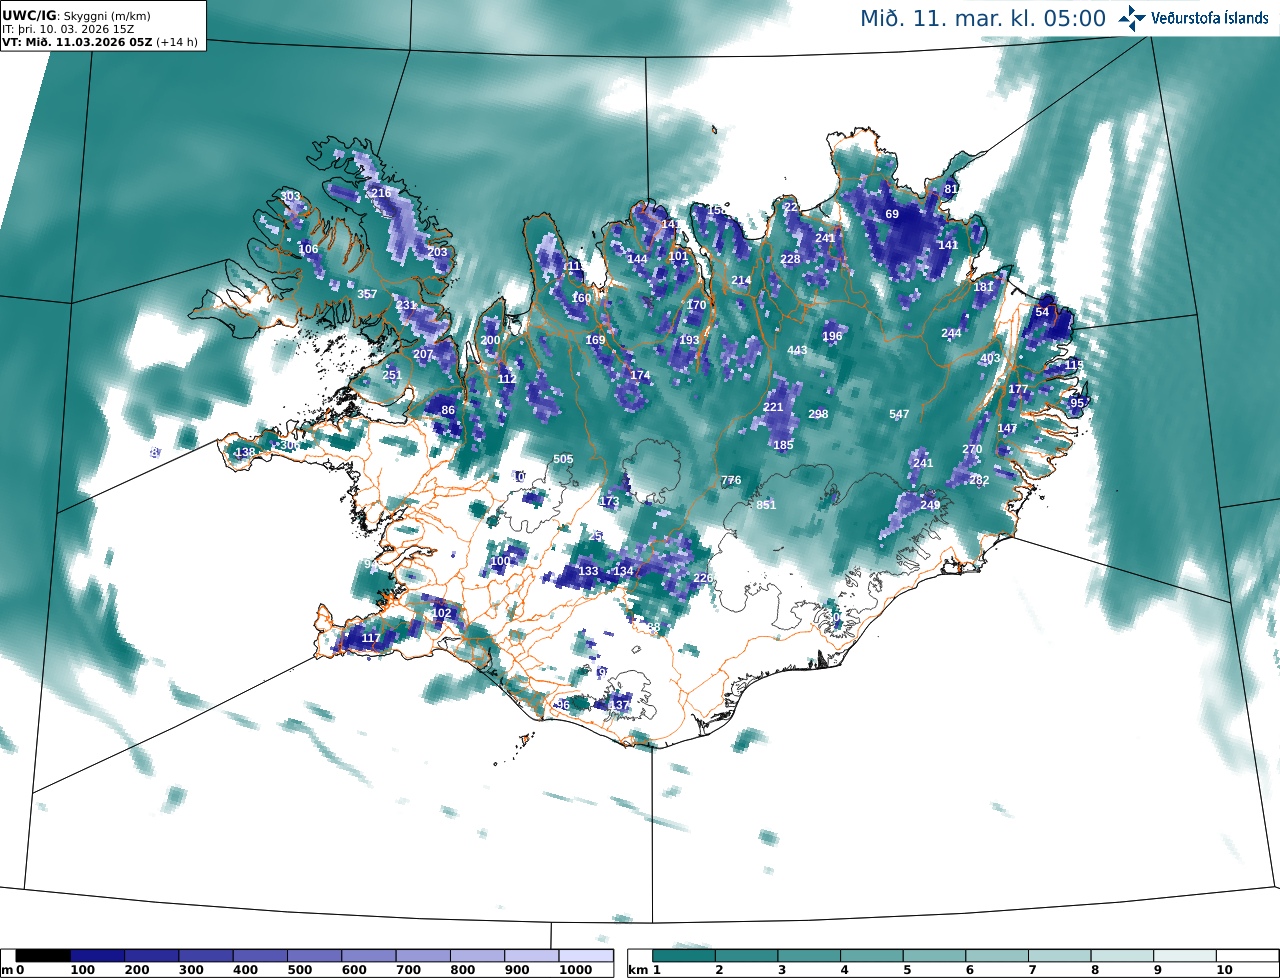
Task: Click the 270 visibility value
Action: pos(972,449)
